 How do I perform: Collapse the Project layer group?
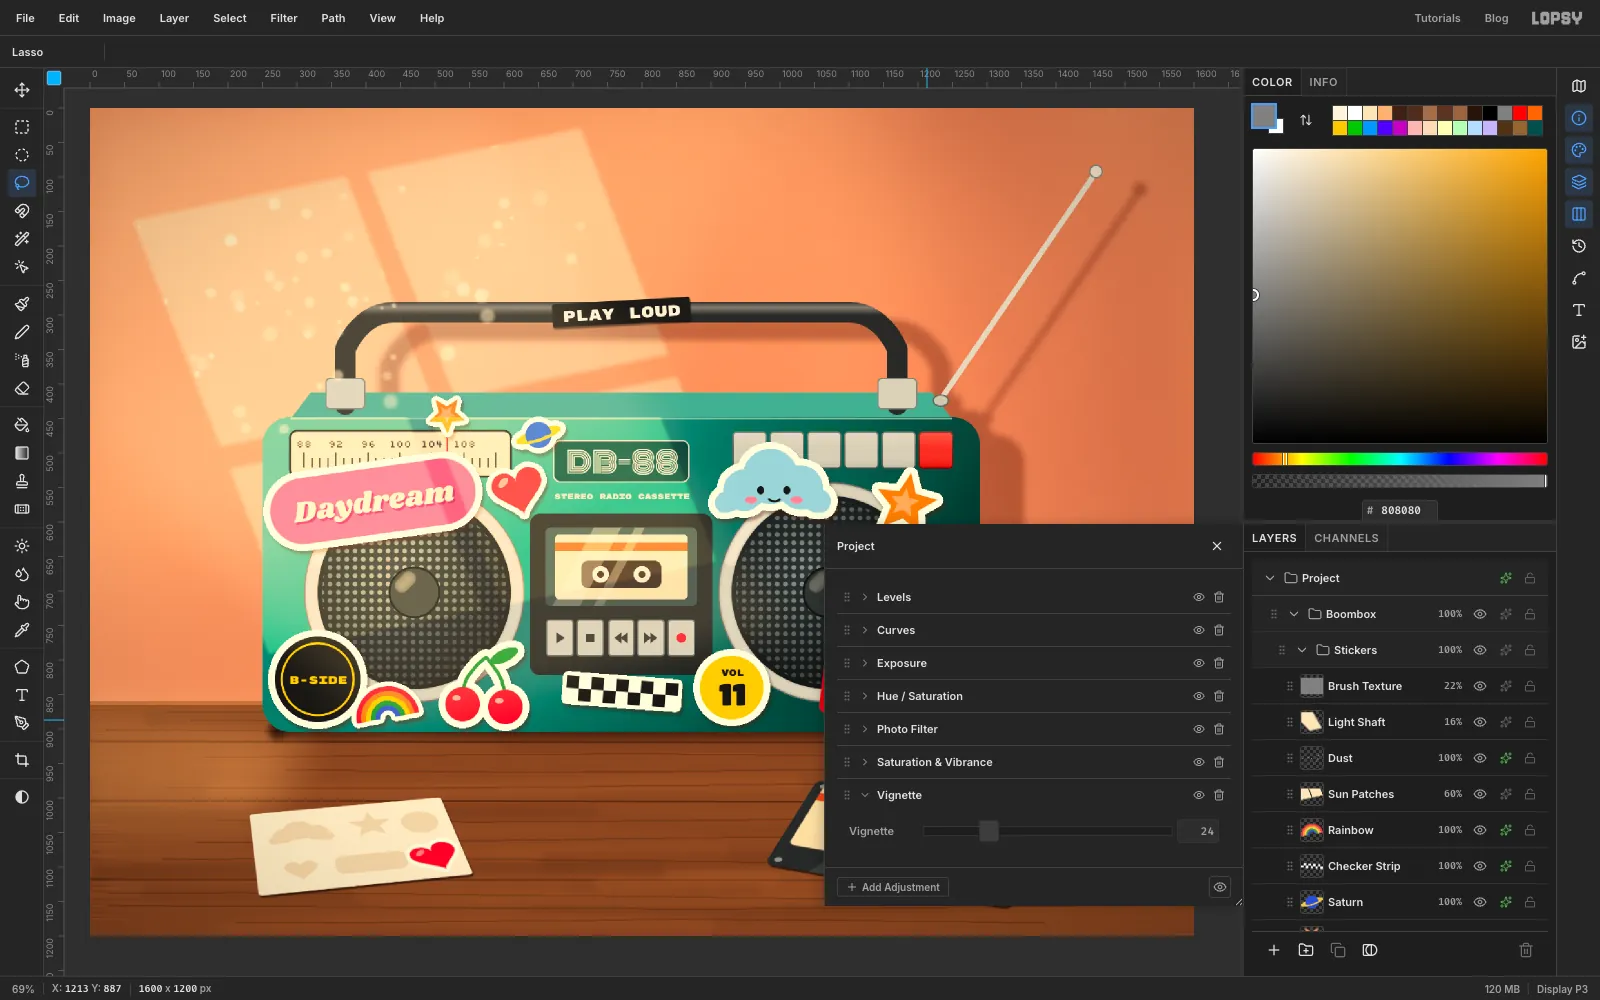(x=1270, y=578)
